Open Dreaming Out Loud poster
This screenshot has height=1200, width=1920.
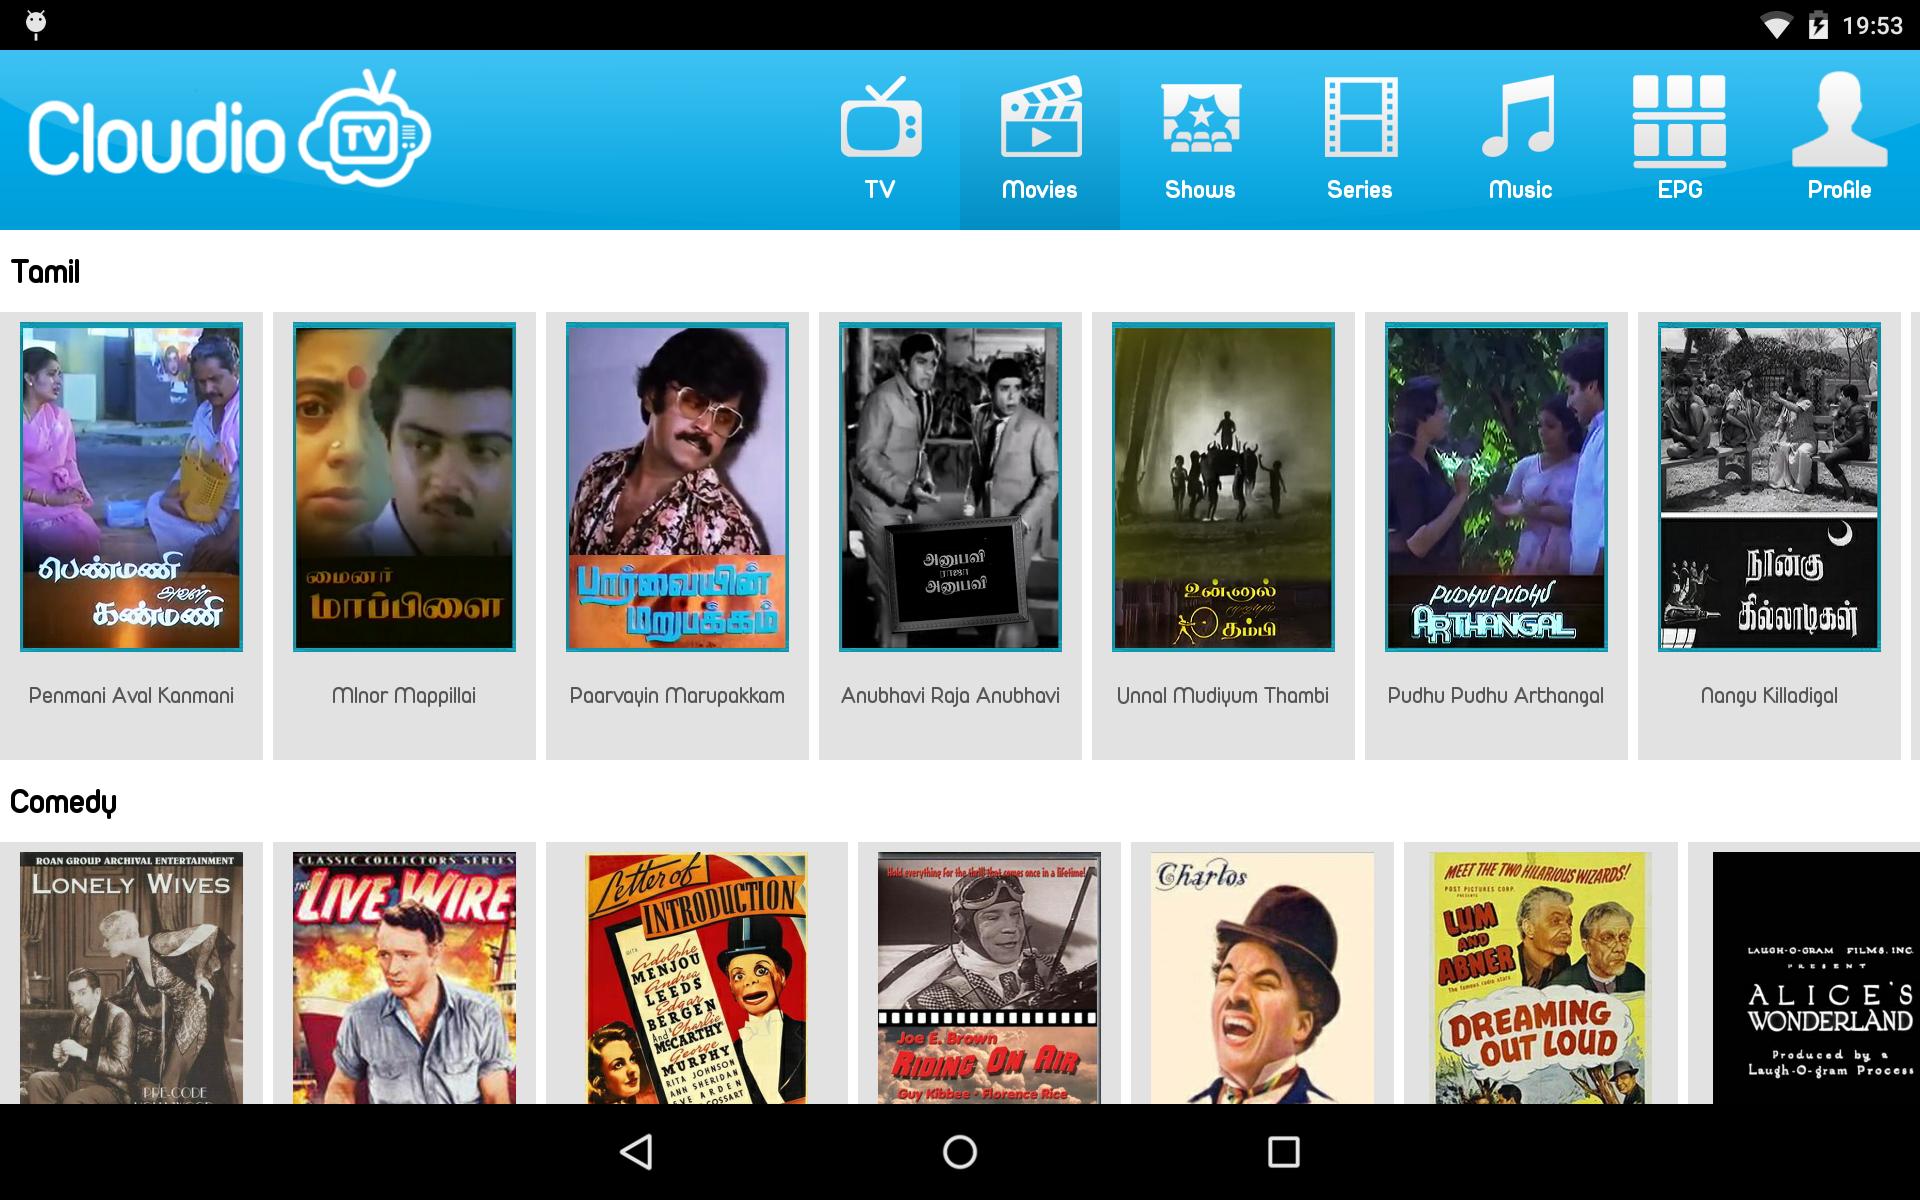pyautogui.click(x=1540, y=978)
